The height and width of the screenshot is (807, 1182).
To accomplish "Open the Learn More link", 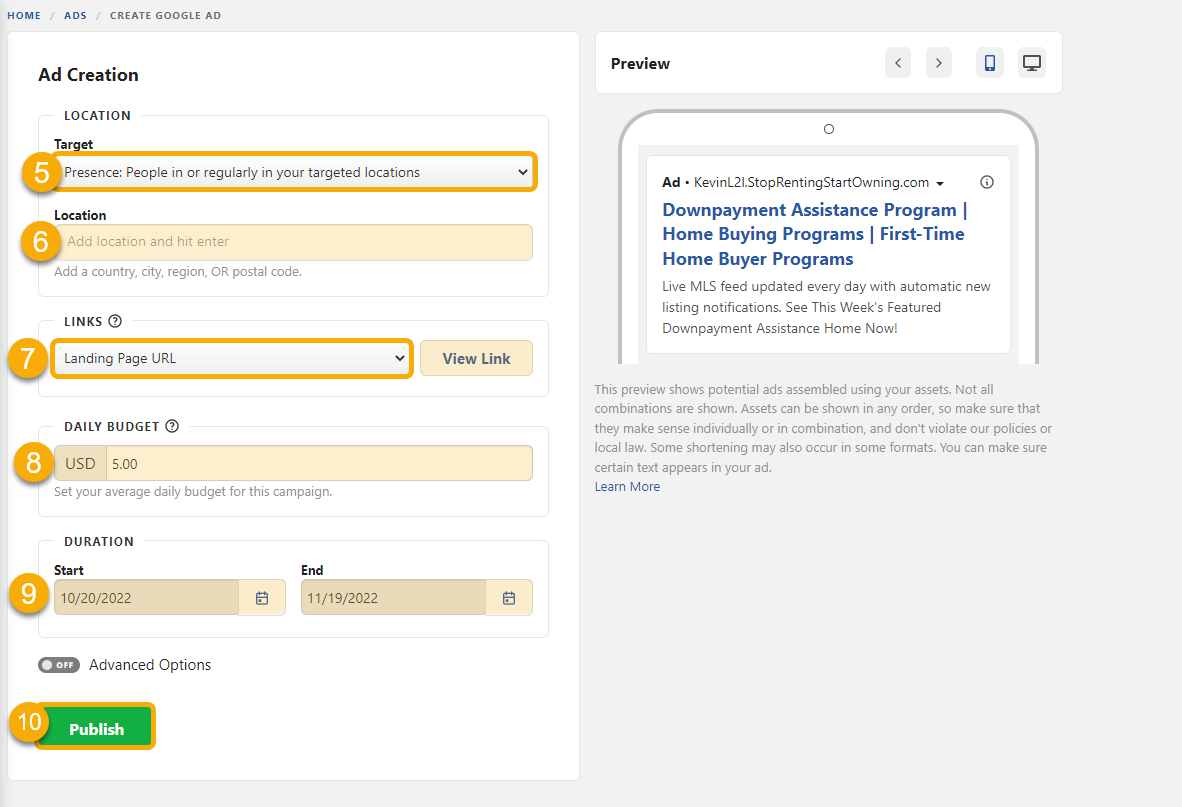I will click(627, 487).
